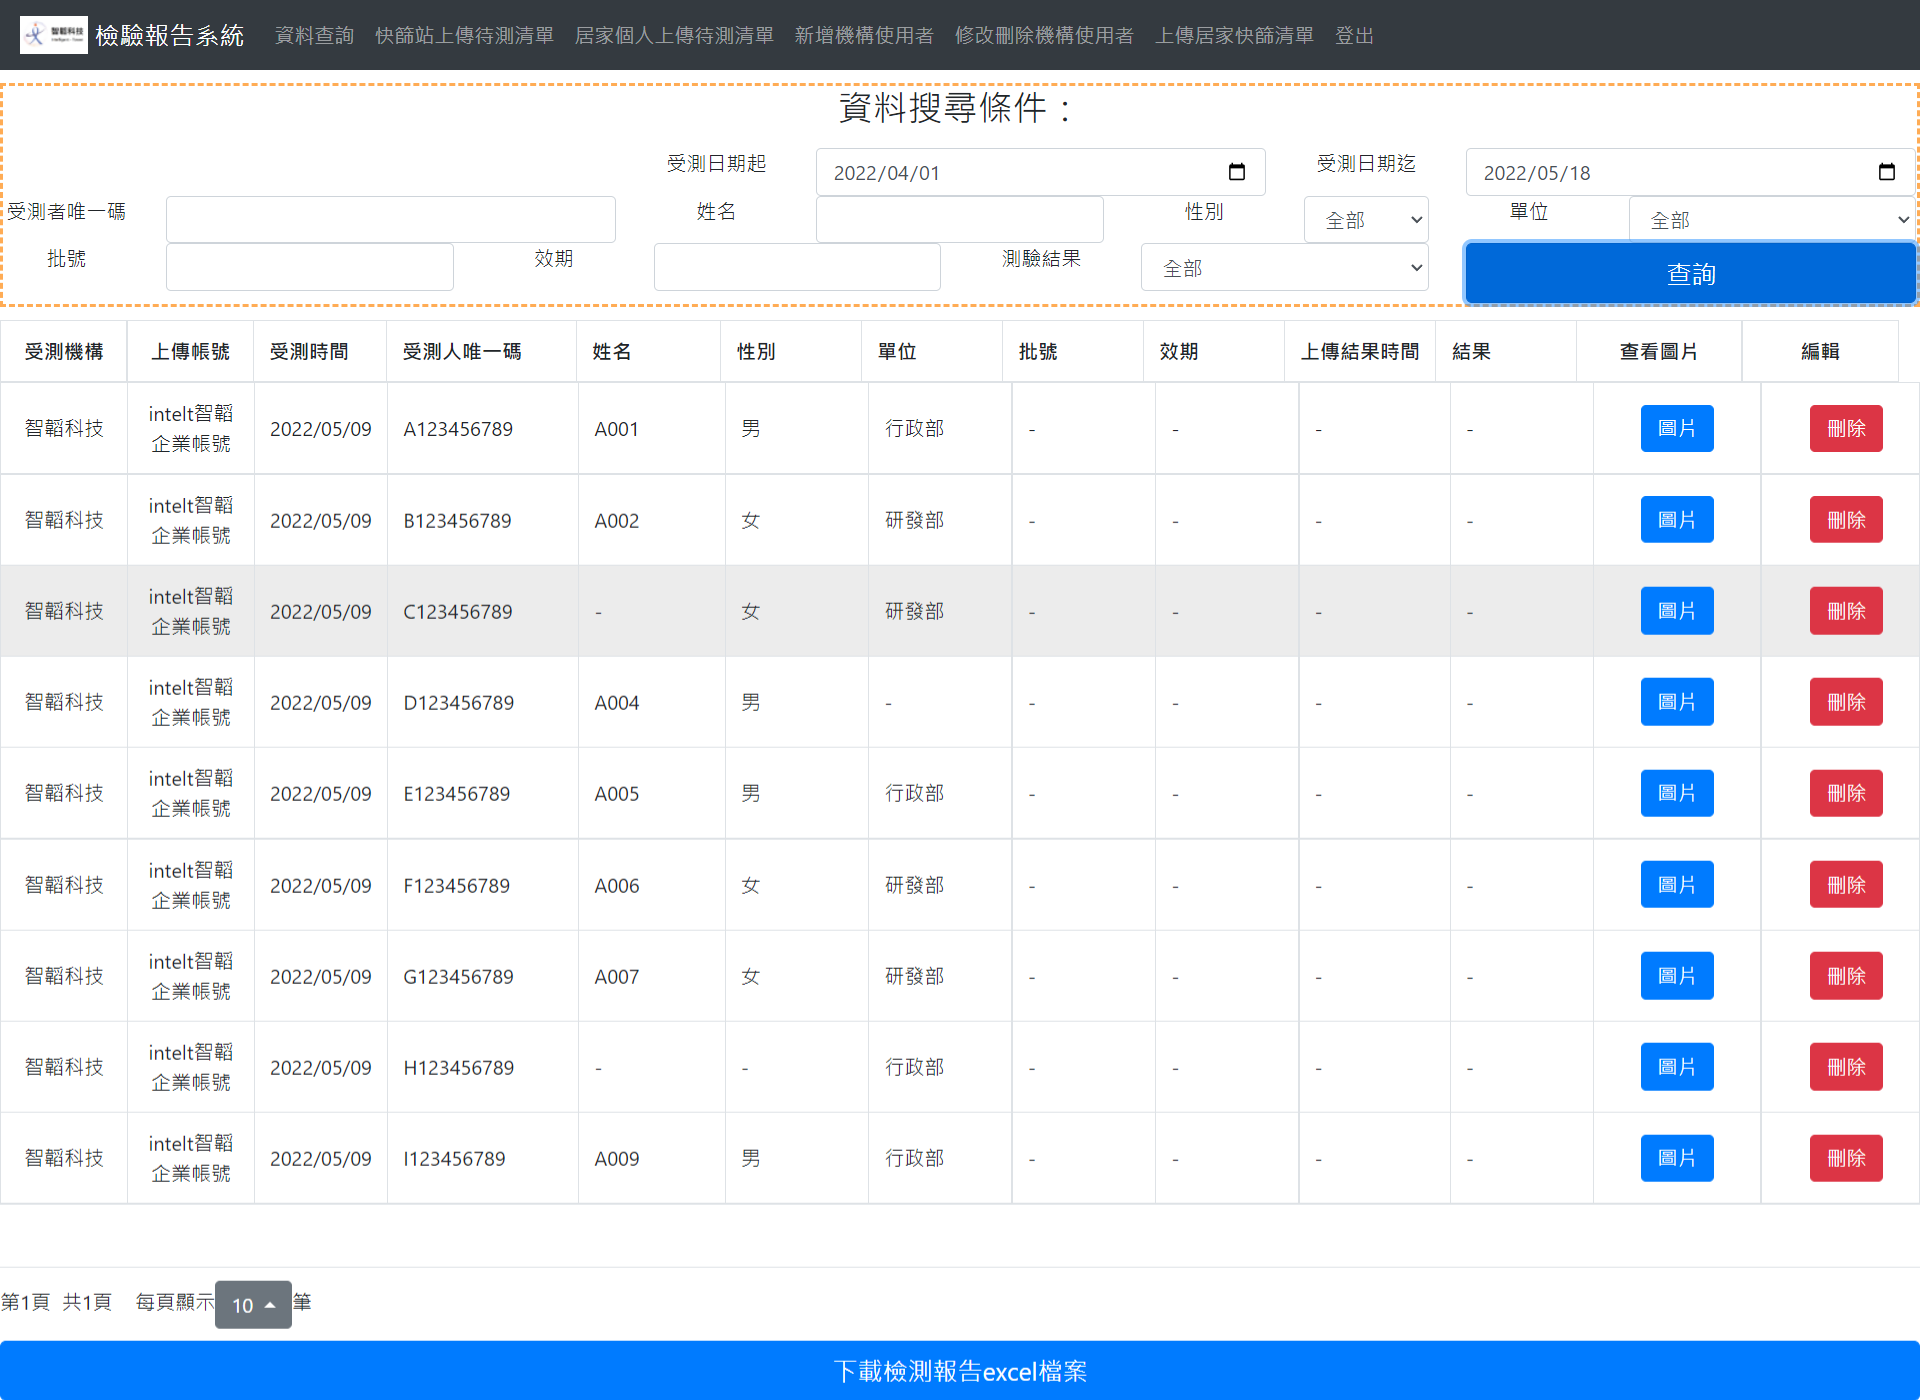Click the 受測日期起 date field

(1041, 172)
